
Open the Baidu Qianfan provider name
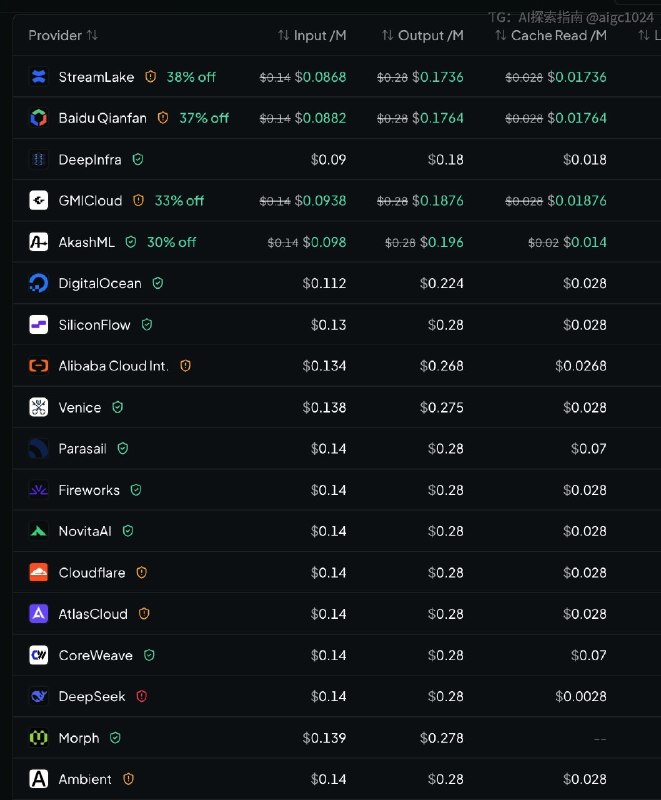click(x=103, y=118)
